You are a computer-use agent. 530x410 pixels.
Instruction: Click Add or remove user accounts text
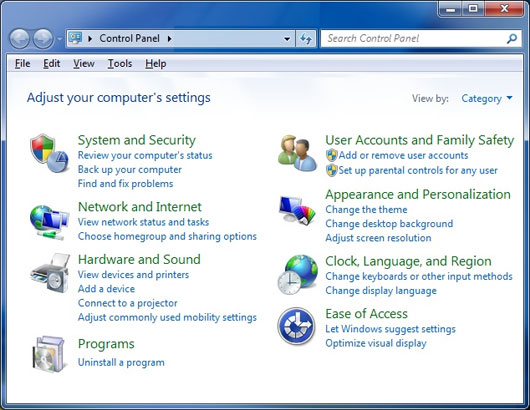403,155
